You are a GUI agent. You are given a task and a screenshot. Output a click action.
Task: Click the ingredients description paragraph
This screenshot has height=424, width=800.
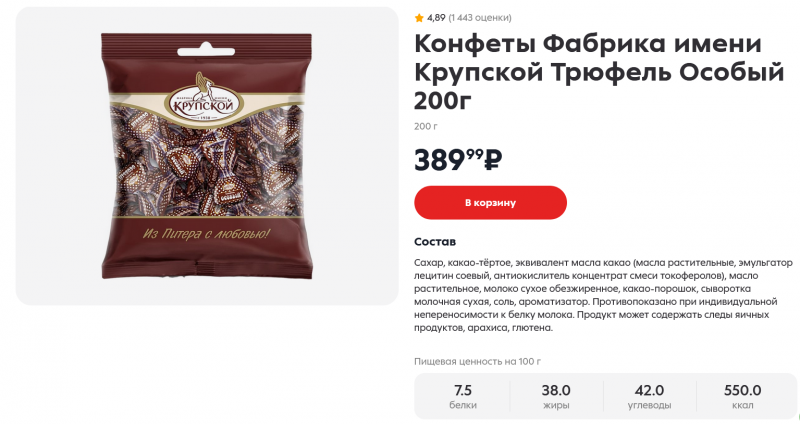[604, 295]
